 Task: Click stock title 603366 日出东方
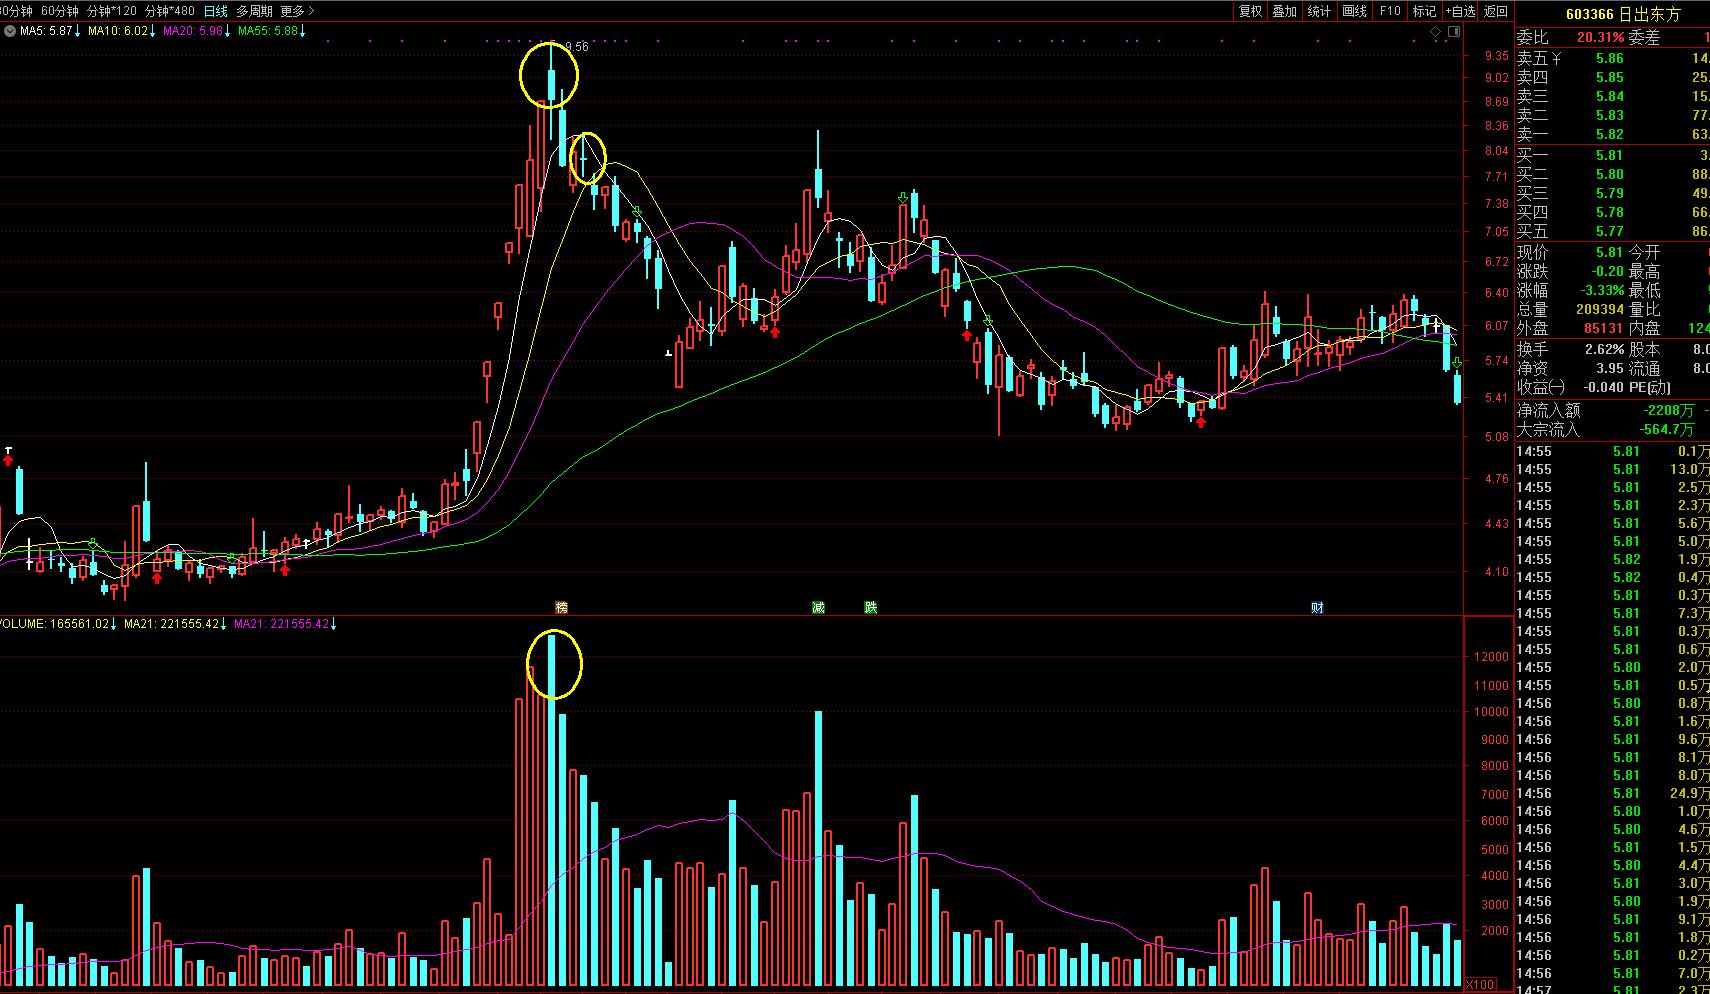(1623, 14)
